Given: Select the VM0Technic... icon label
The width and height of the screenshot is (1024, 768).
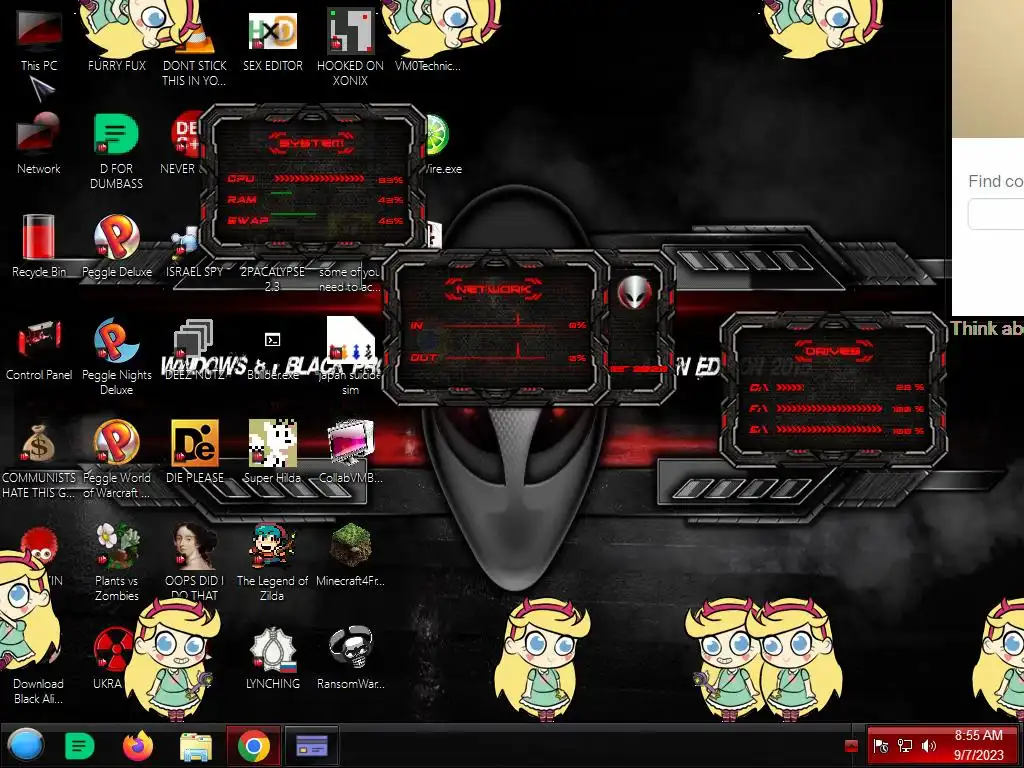Looking at the screenshot, I should tap(428, 65).
